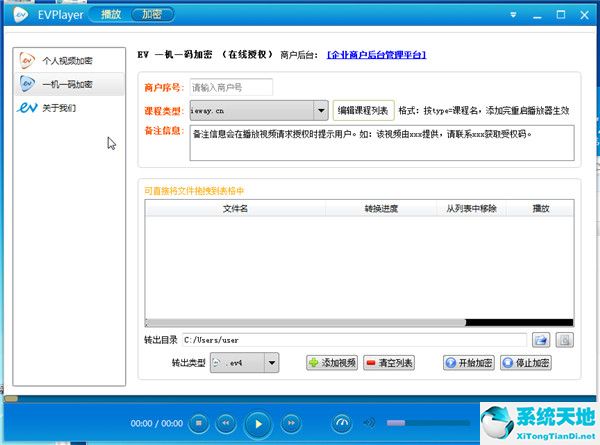Image resolution: width=600 pixels, height=445 pixels.
Task: Click the 转出目录 path field
Action: coord(354,340)
